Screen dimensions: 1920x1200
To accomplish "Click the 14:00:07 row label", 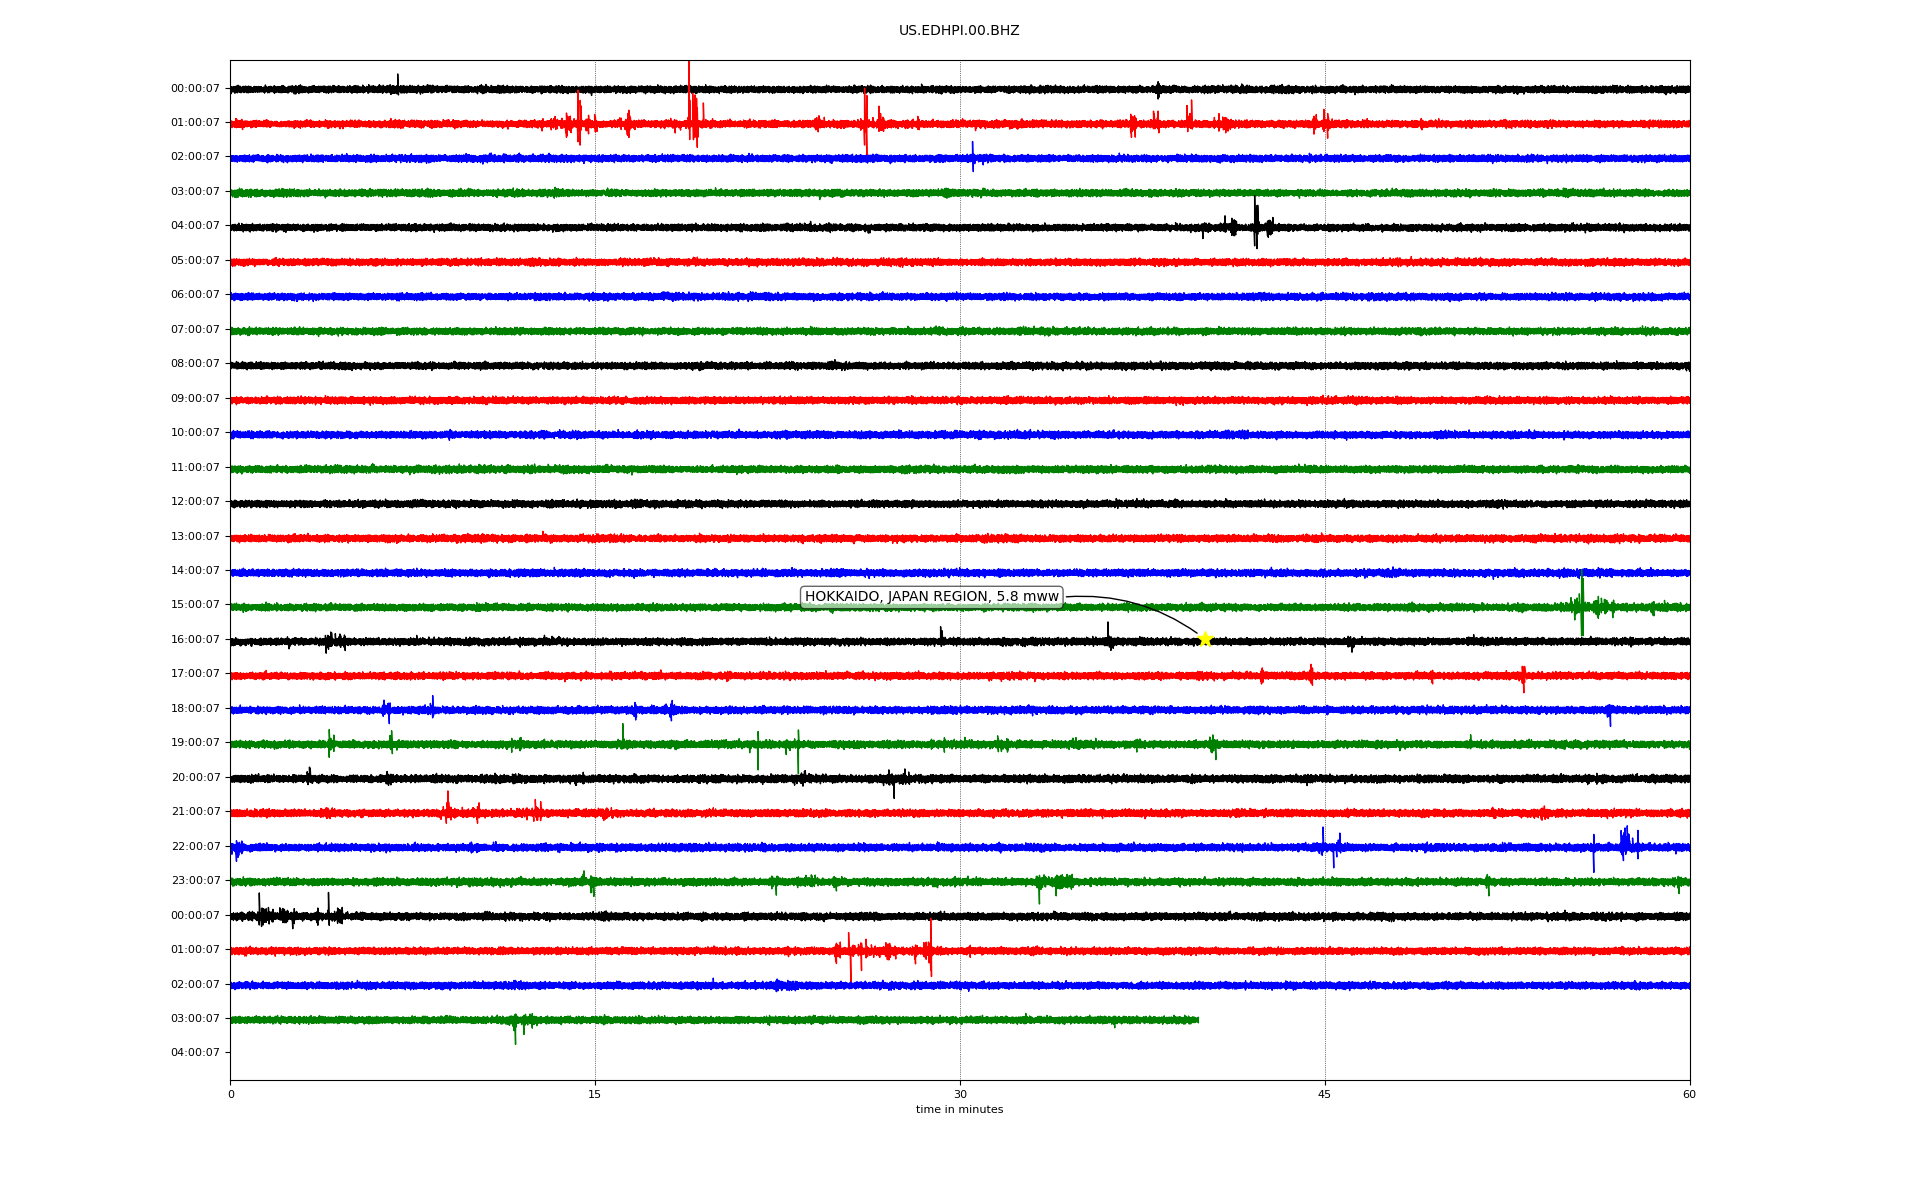I will [x=195, y=570].
